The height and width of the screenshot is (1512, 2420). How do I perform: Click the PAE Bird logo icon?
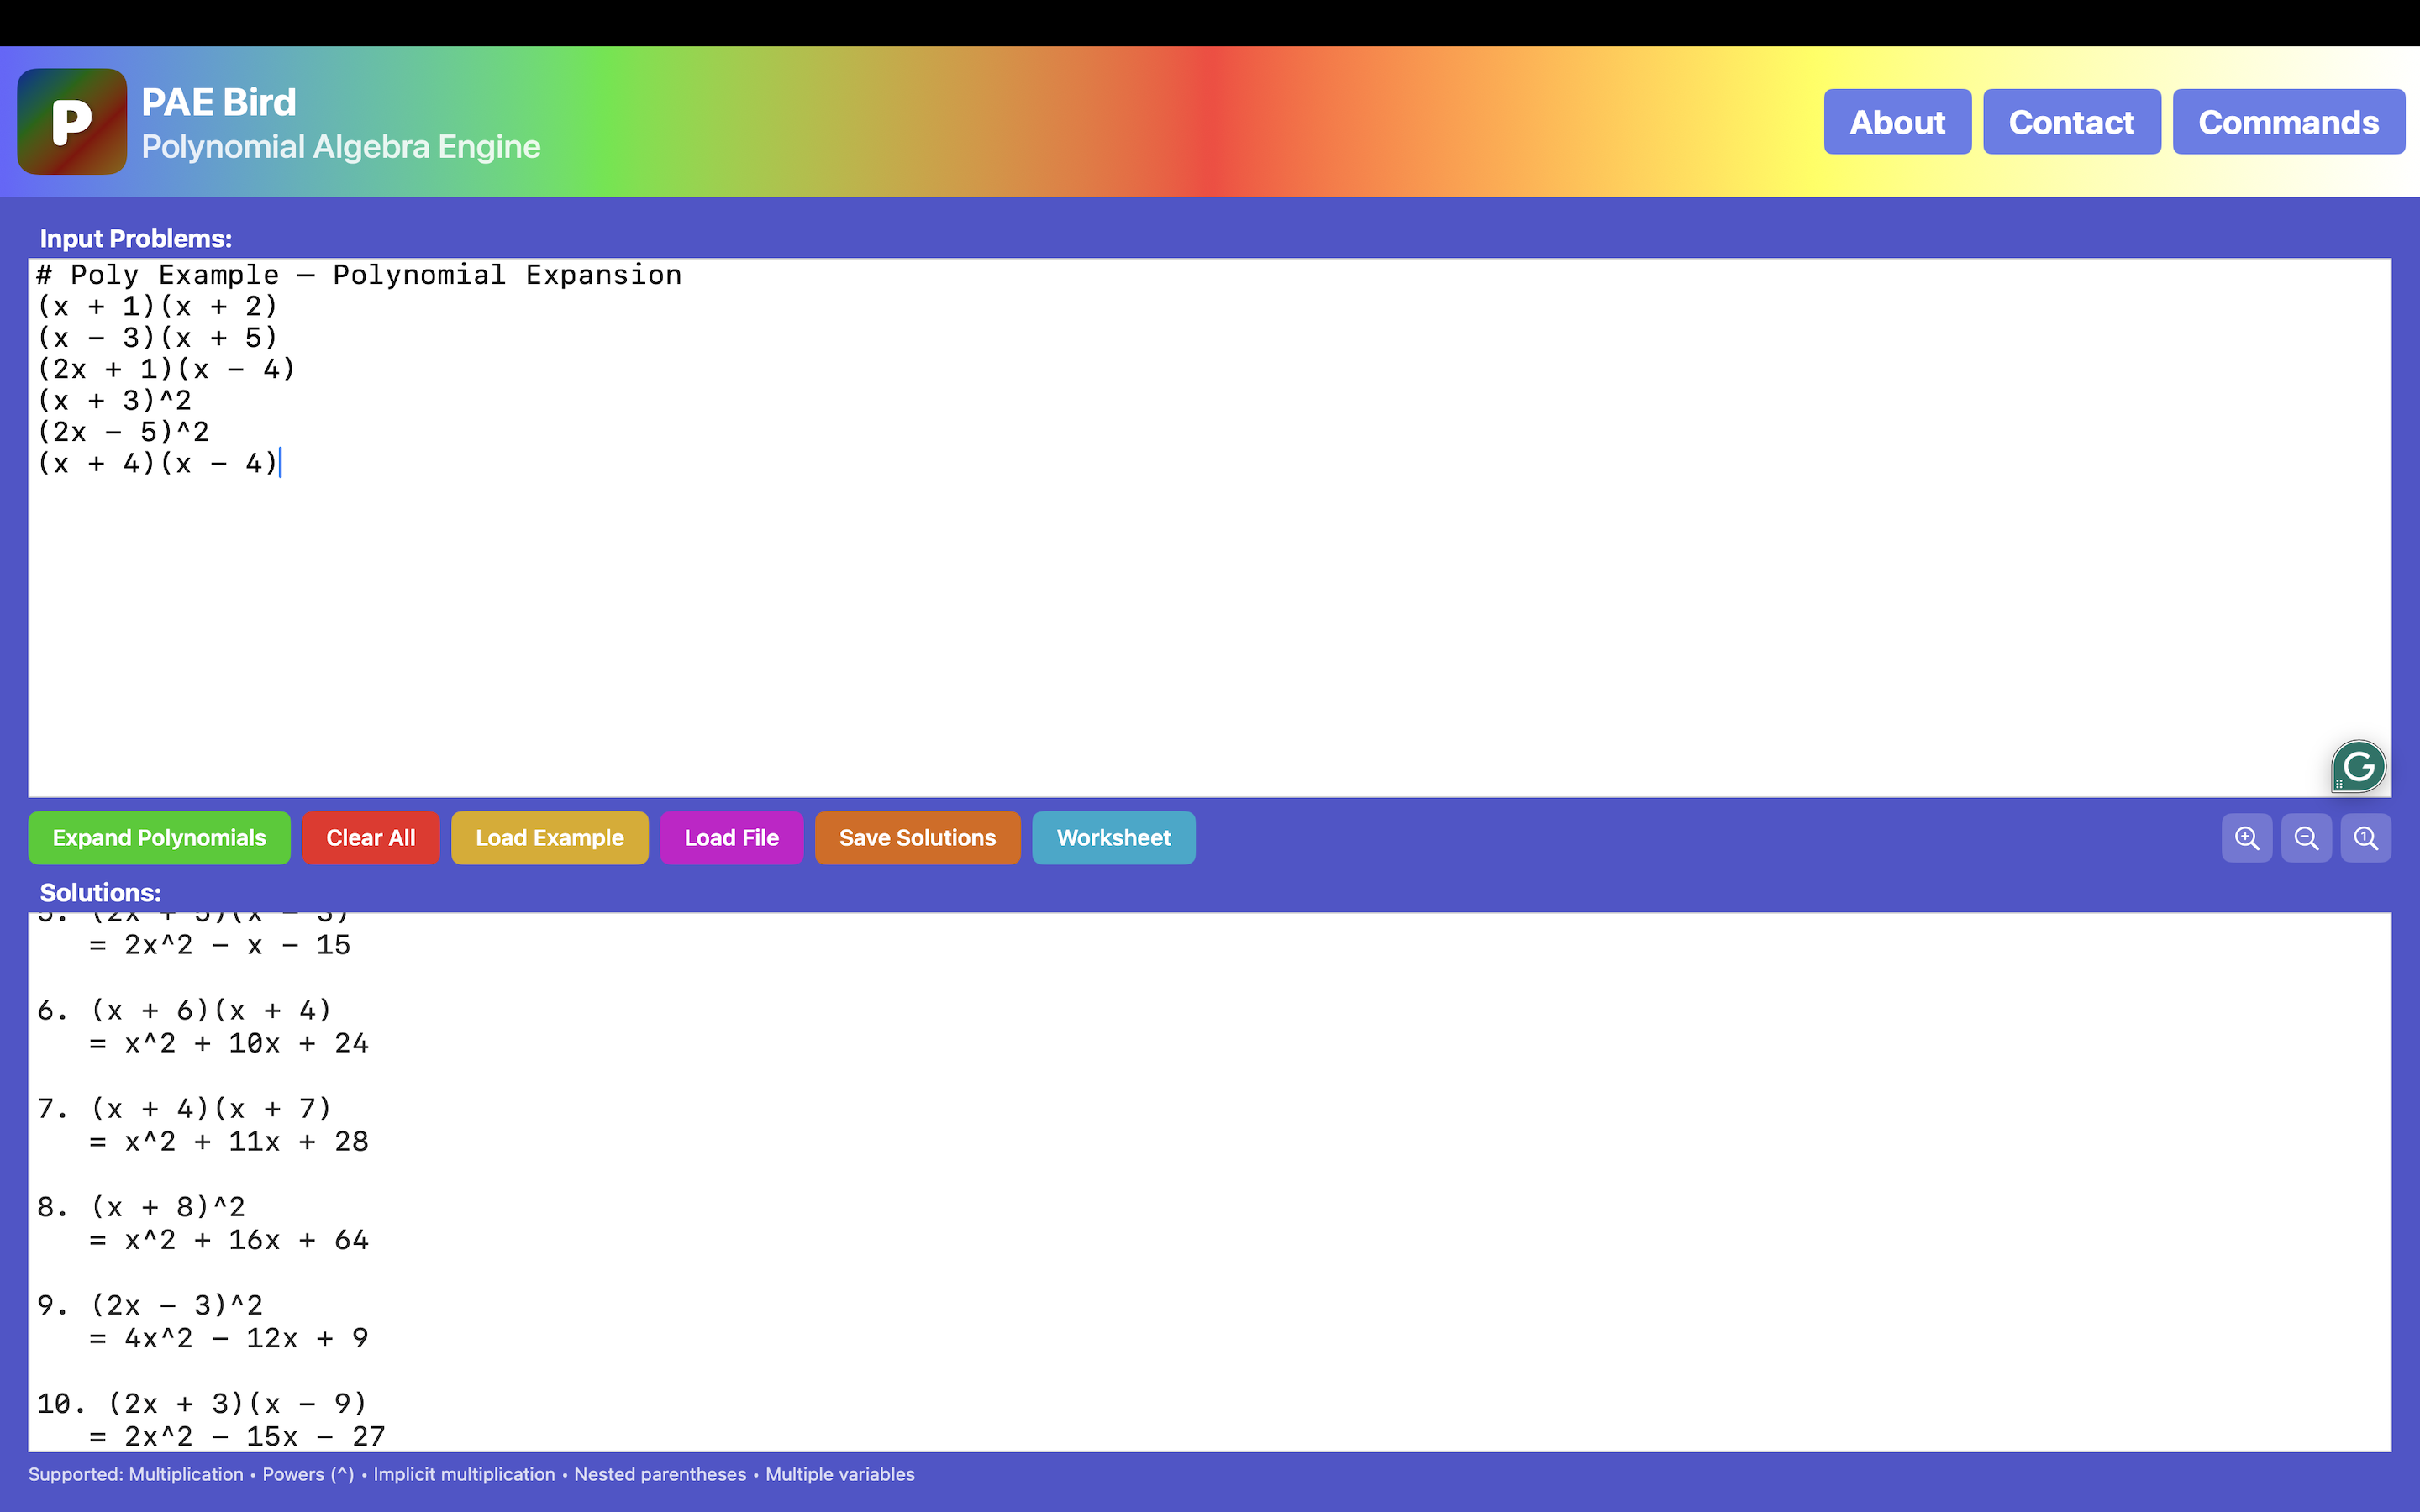click(x=72, y=122)
